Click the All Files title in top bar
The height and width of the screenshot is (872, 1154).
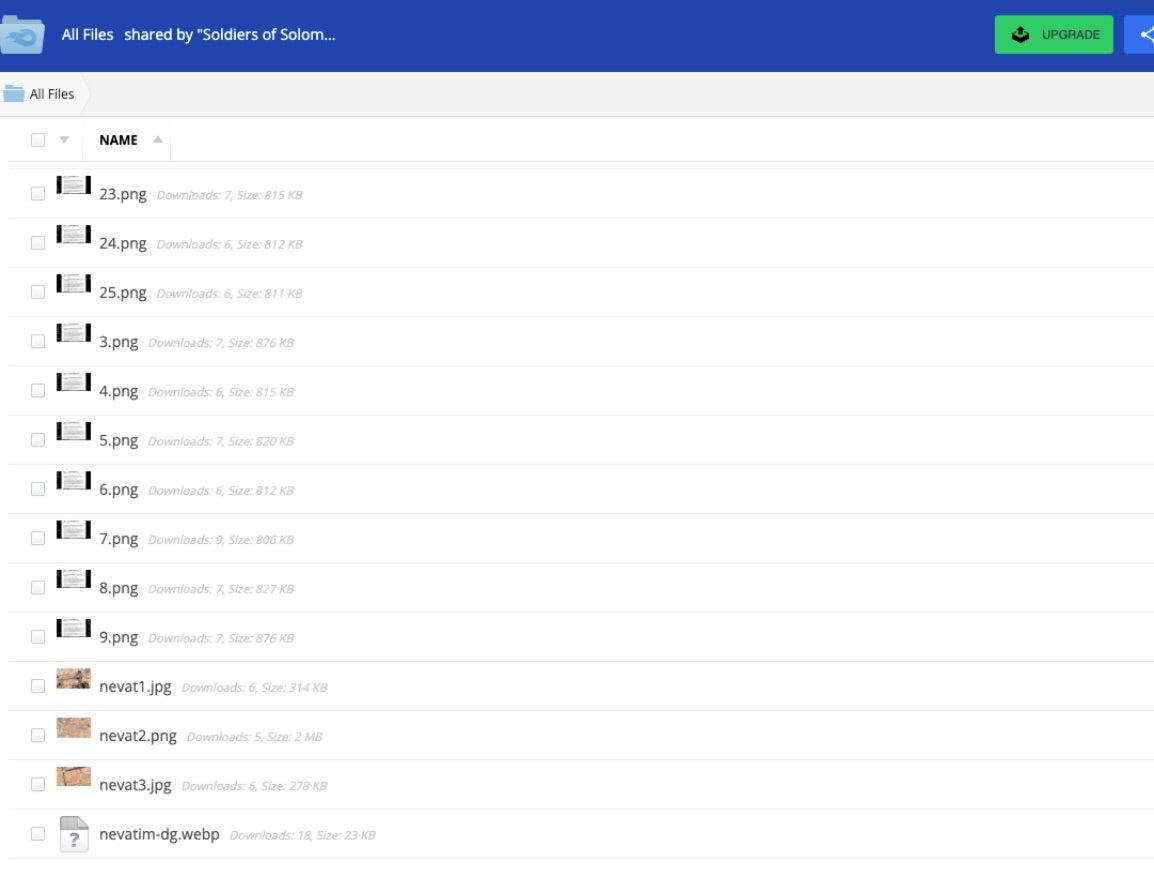[87, 35]
